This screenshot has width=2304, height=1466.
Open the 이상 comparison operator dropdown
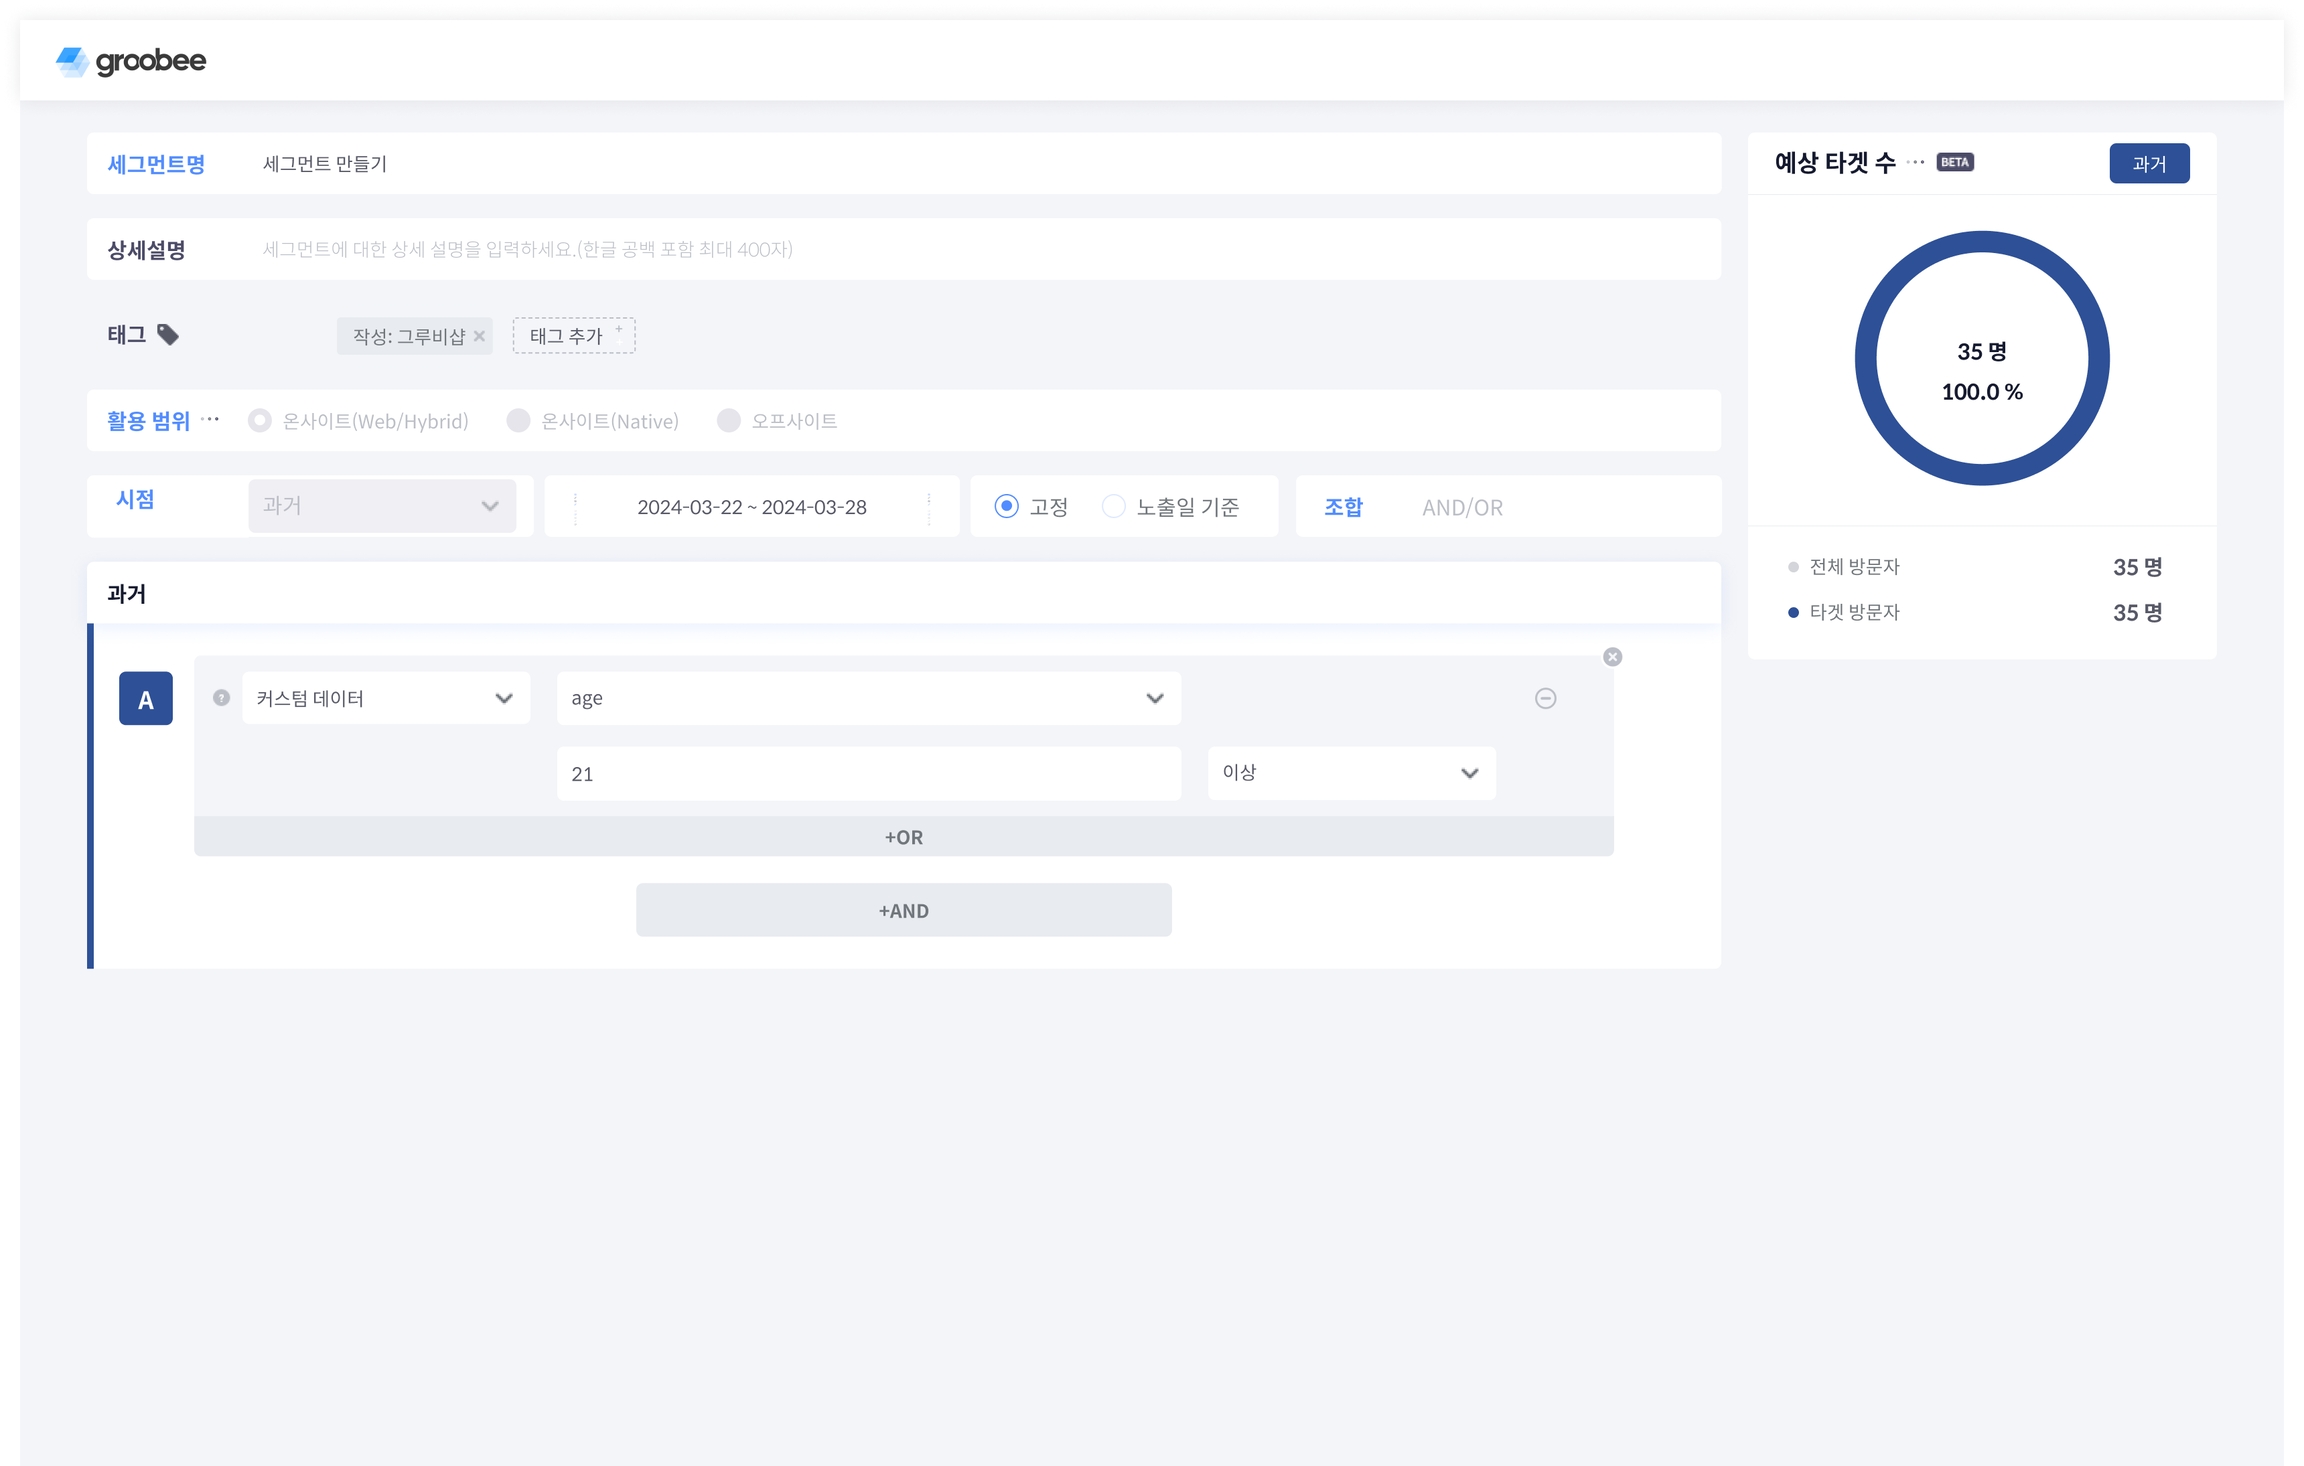pyautogui.click(x=1350, y=773)
